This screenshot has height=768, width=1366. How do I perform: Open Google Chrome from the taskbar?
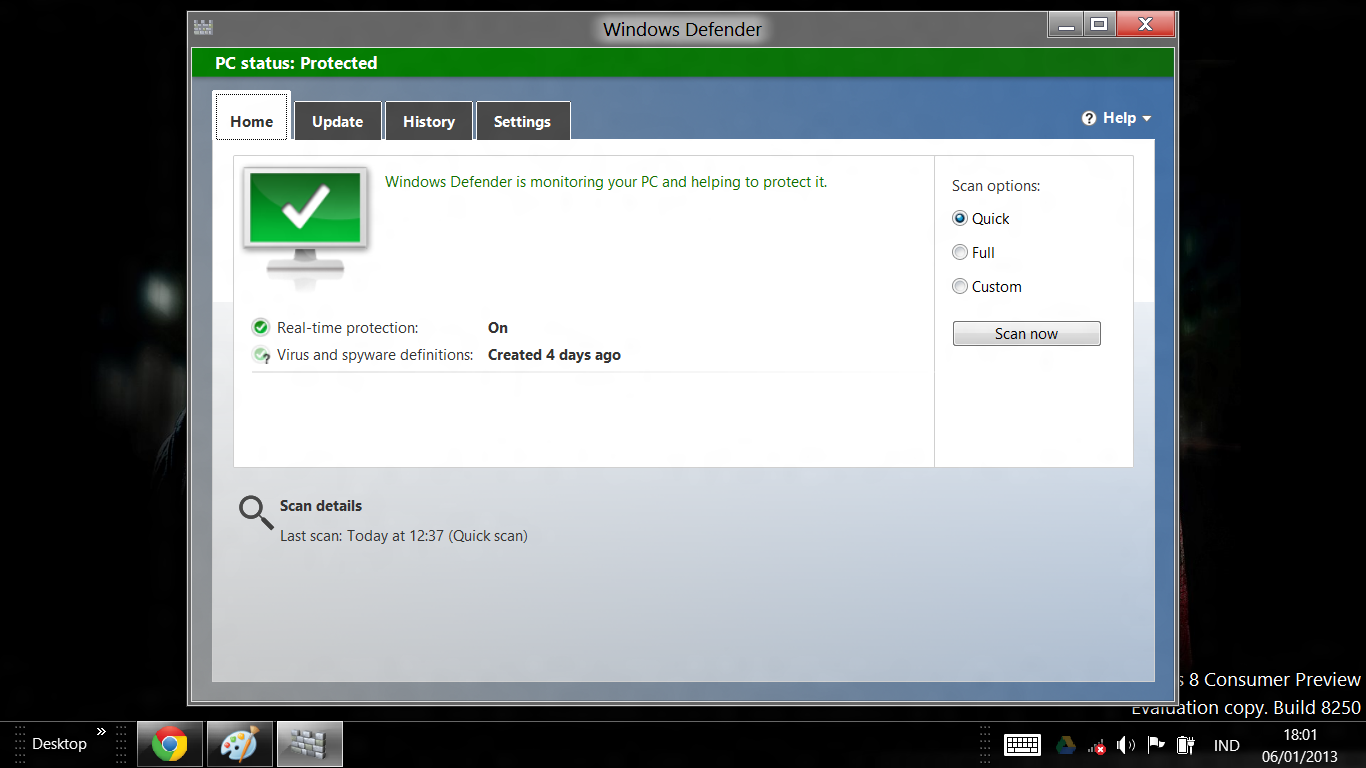170,744
